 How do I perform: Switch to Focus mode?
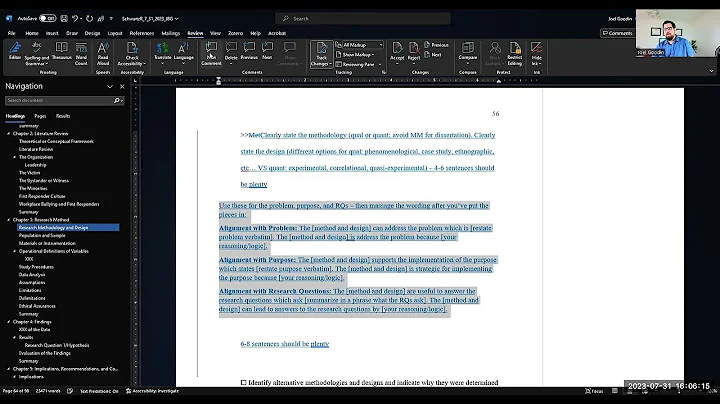tap(594, 391)
